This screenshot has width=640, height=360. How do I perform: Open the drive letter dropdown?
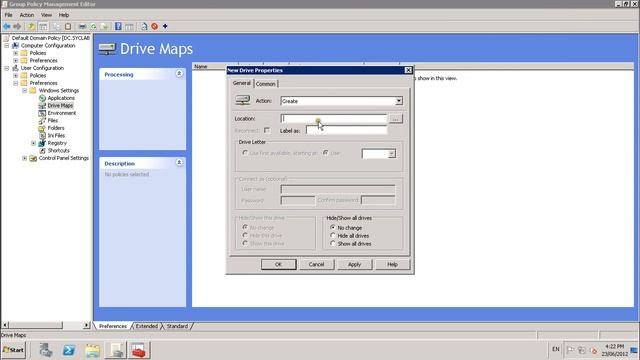coord(391,153)
